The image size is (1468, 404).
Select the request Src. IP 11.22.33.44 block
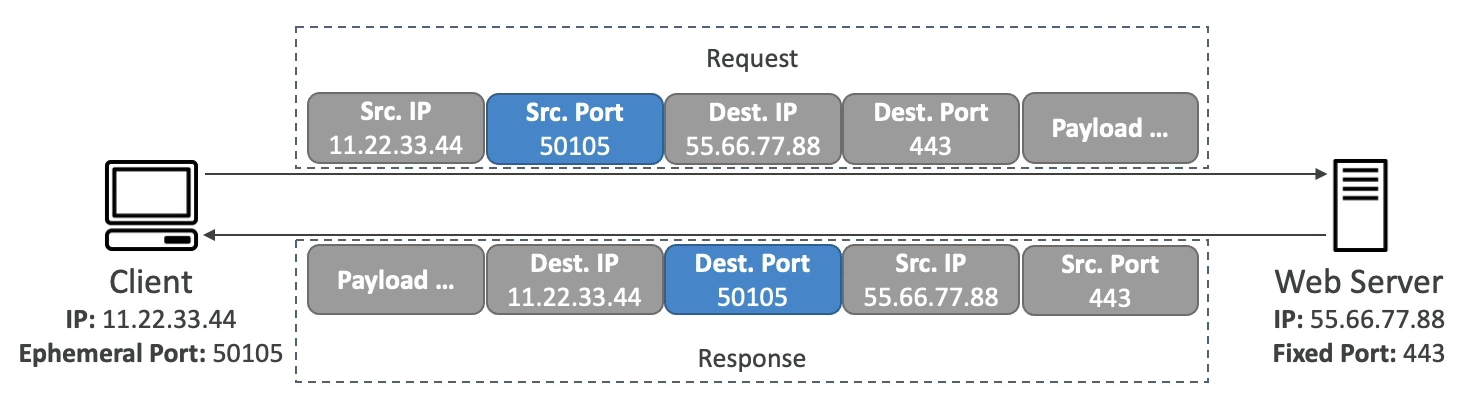pos(396,129)
